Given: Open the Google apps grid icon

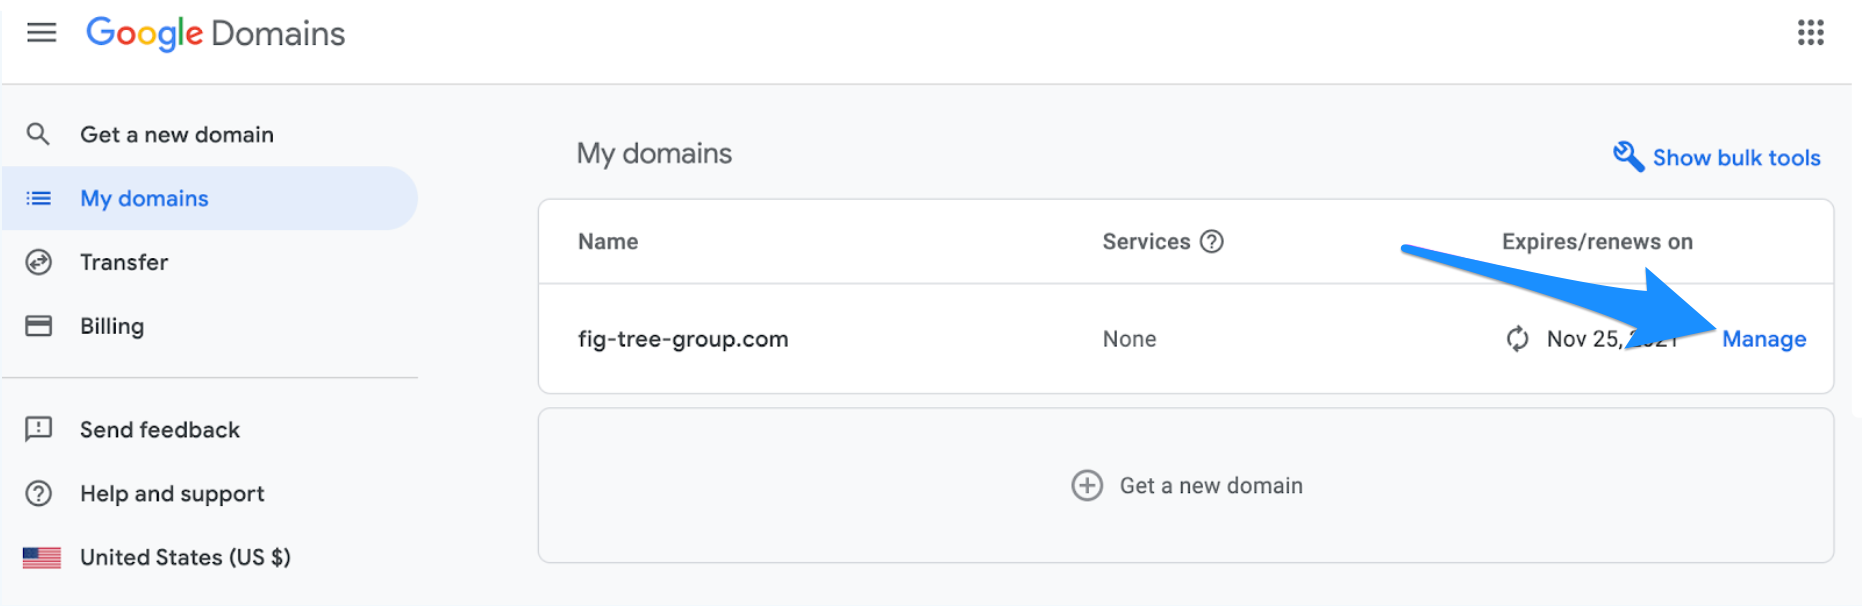Looking at the screenshot, I should [x=1811, y=32].
